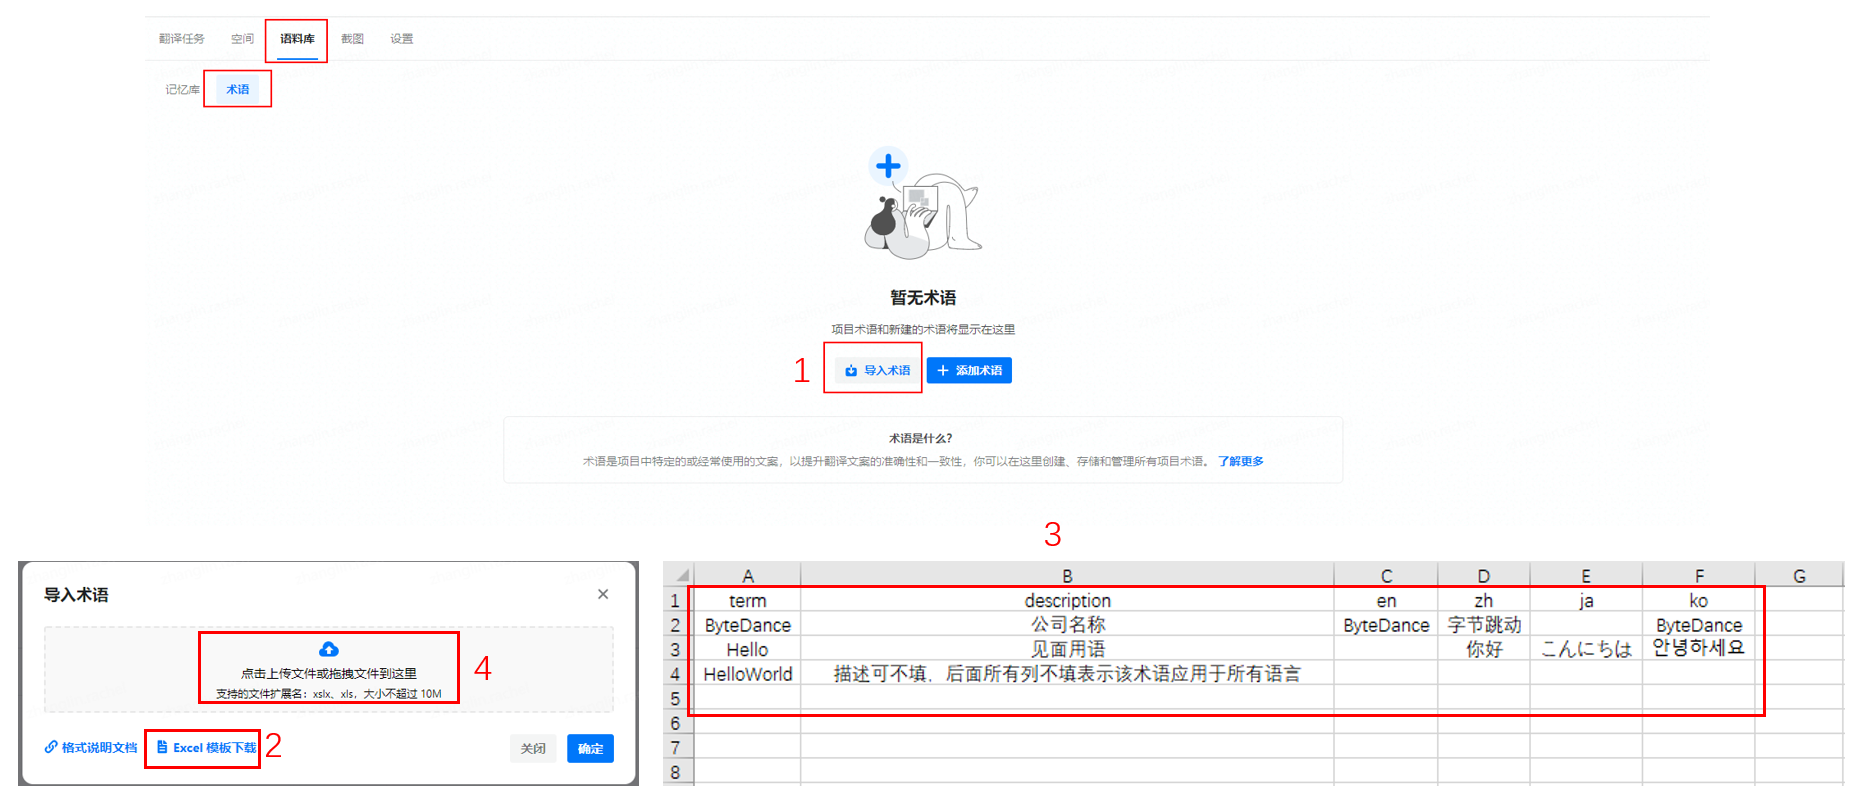Open the 语料库 tab

click(x=297, y=39)
